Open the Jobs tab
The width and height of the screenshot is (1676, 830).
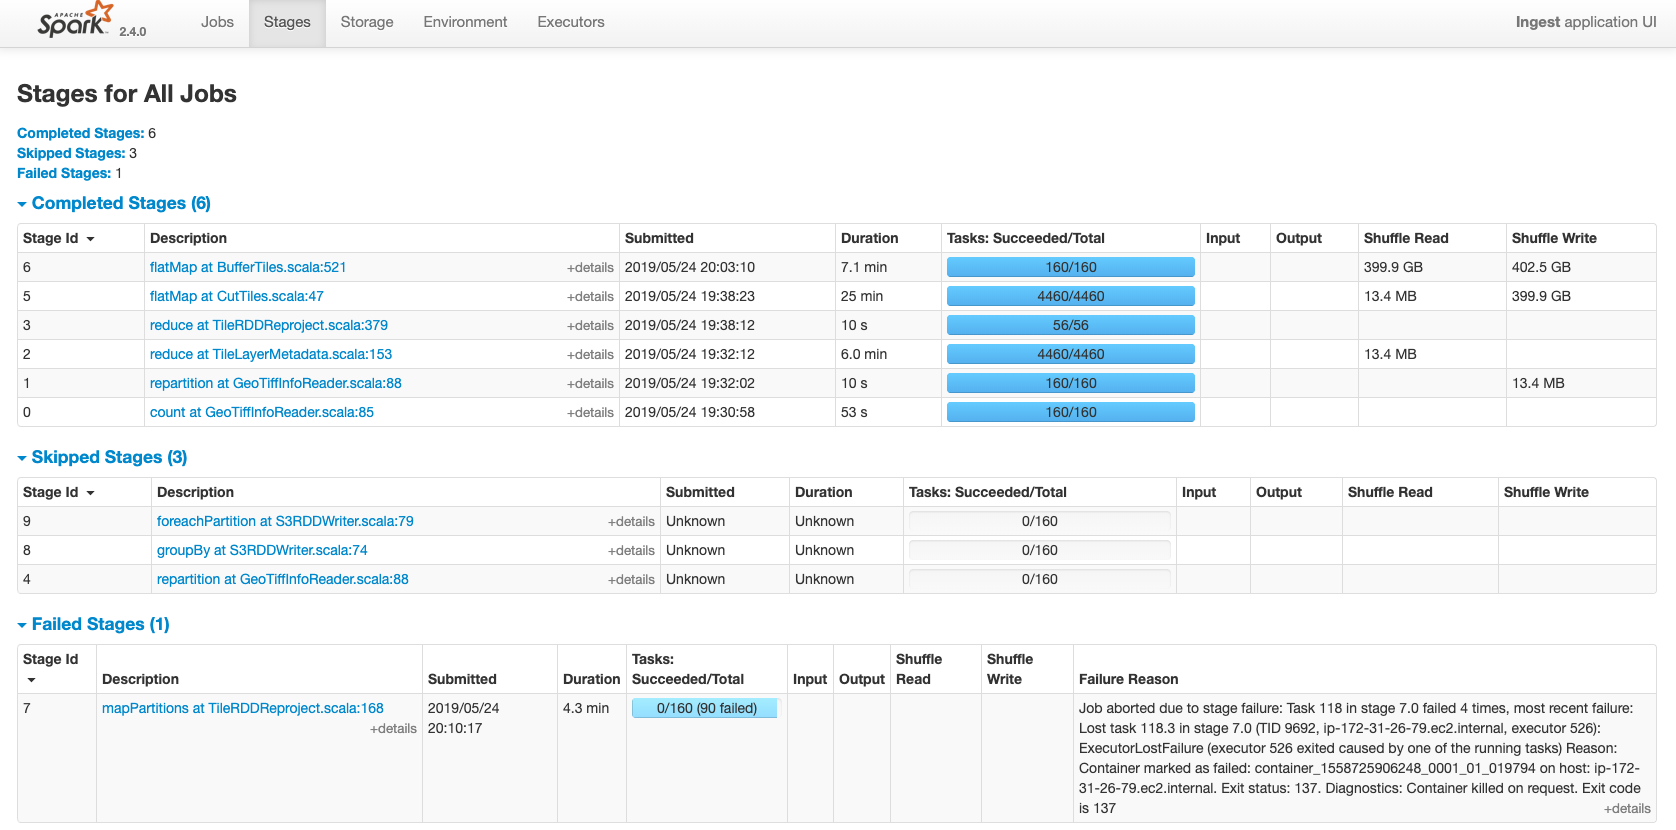click(x=217, y=22)
